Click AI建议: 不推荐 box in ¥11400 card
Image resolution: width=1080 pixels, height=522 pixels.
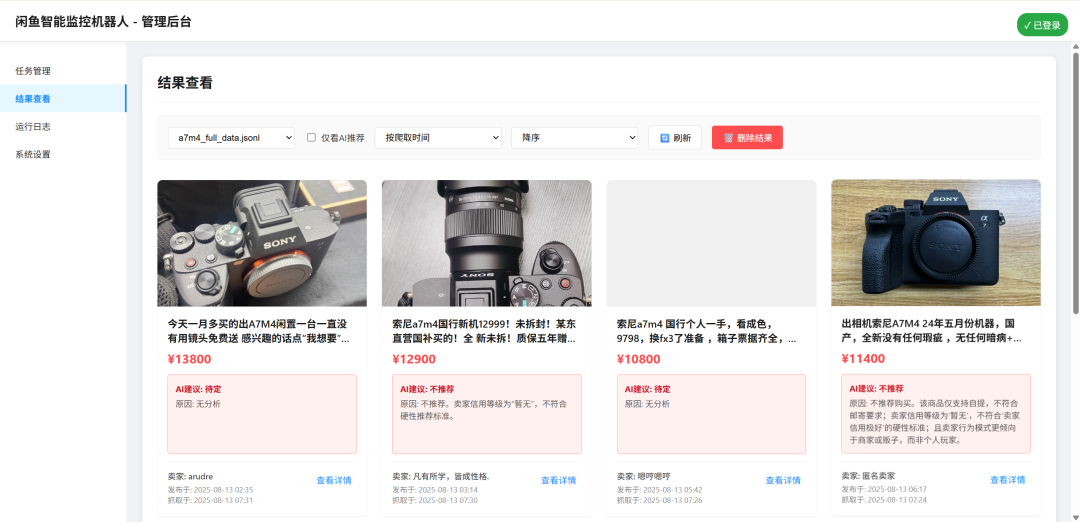[936, 413]
